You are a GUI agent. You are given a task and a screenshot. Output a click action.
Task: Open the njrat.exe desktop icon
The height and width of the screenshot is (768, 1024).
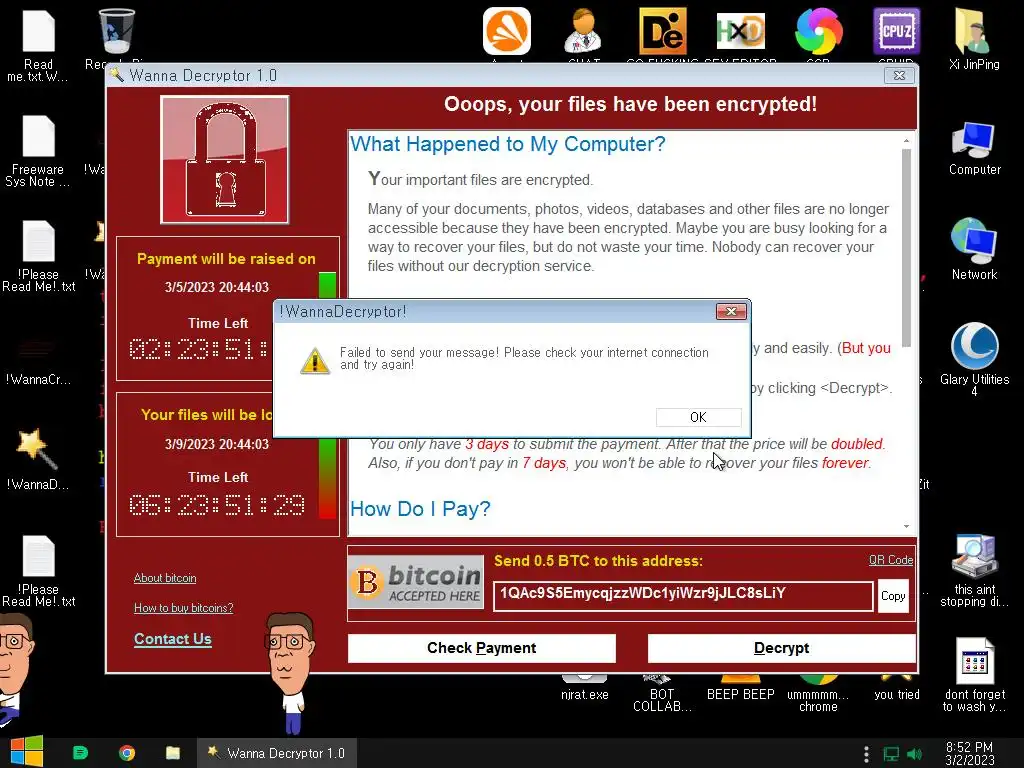click(x=584, y=690)
